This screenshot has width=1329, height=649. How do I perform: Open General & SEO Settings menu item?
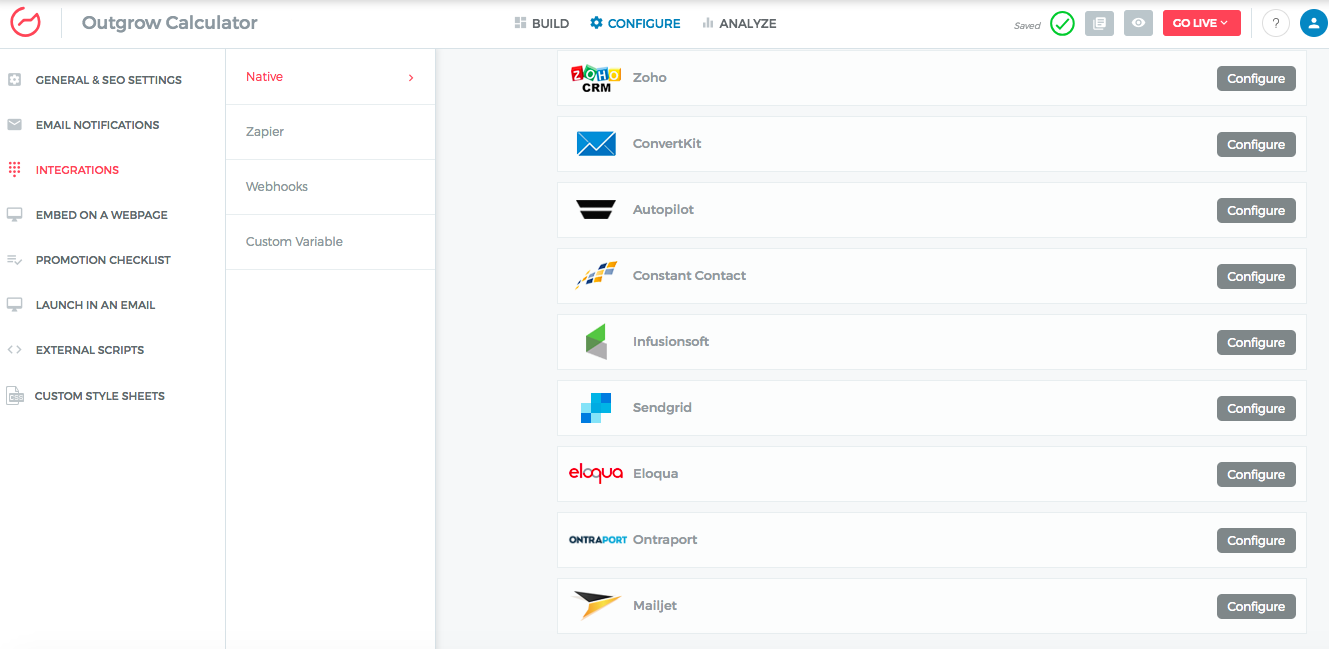pyautogui.click(x=109, y=80)
